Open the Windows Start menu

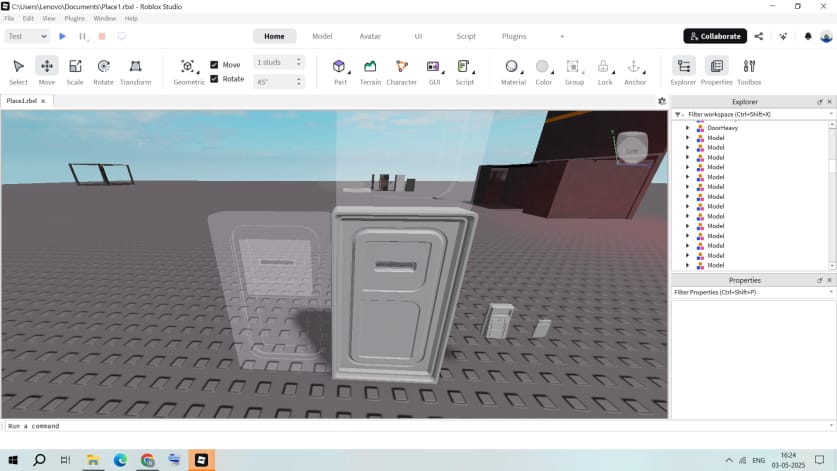[13, 460]
